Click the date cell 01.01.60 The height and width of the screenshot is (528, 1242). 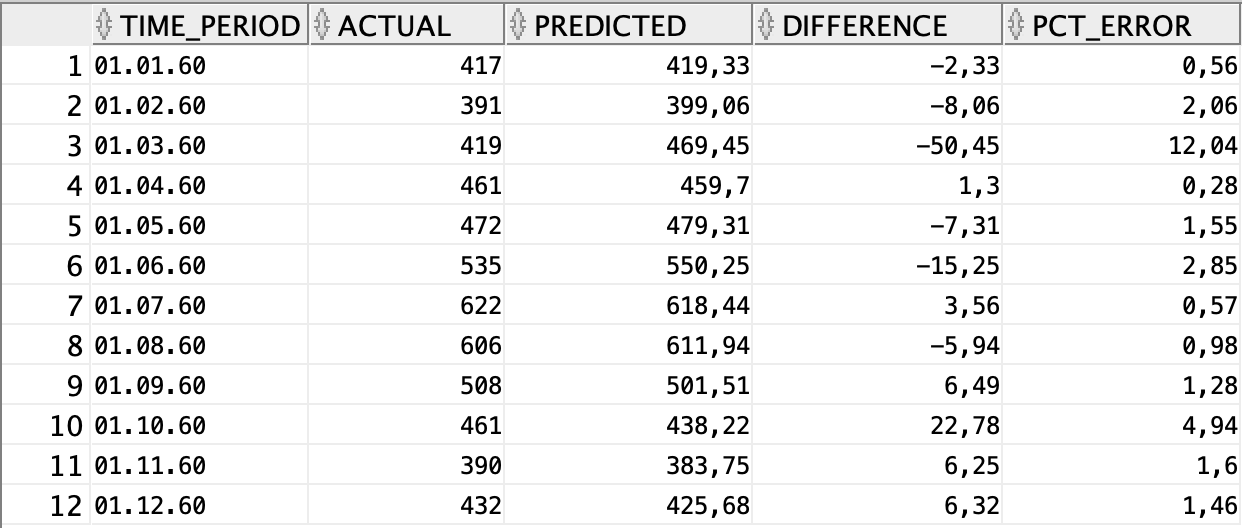(150, 66)
